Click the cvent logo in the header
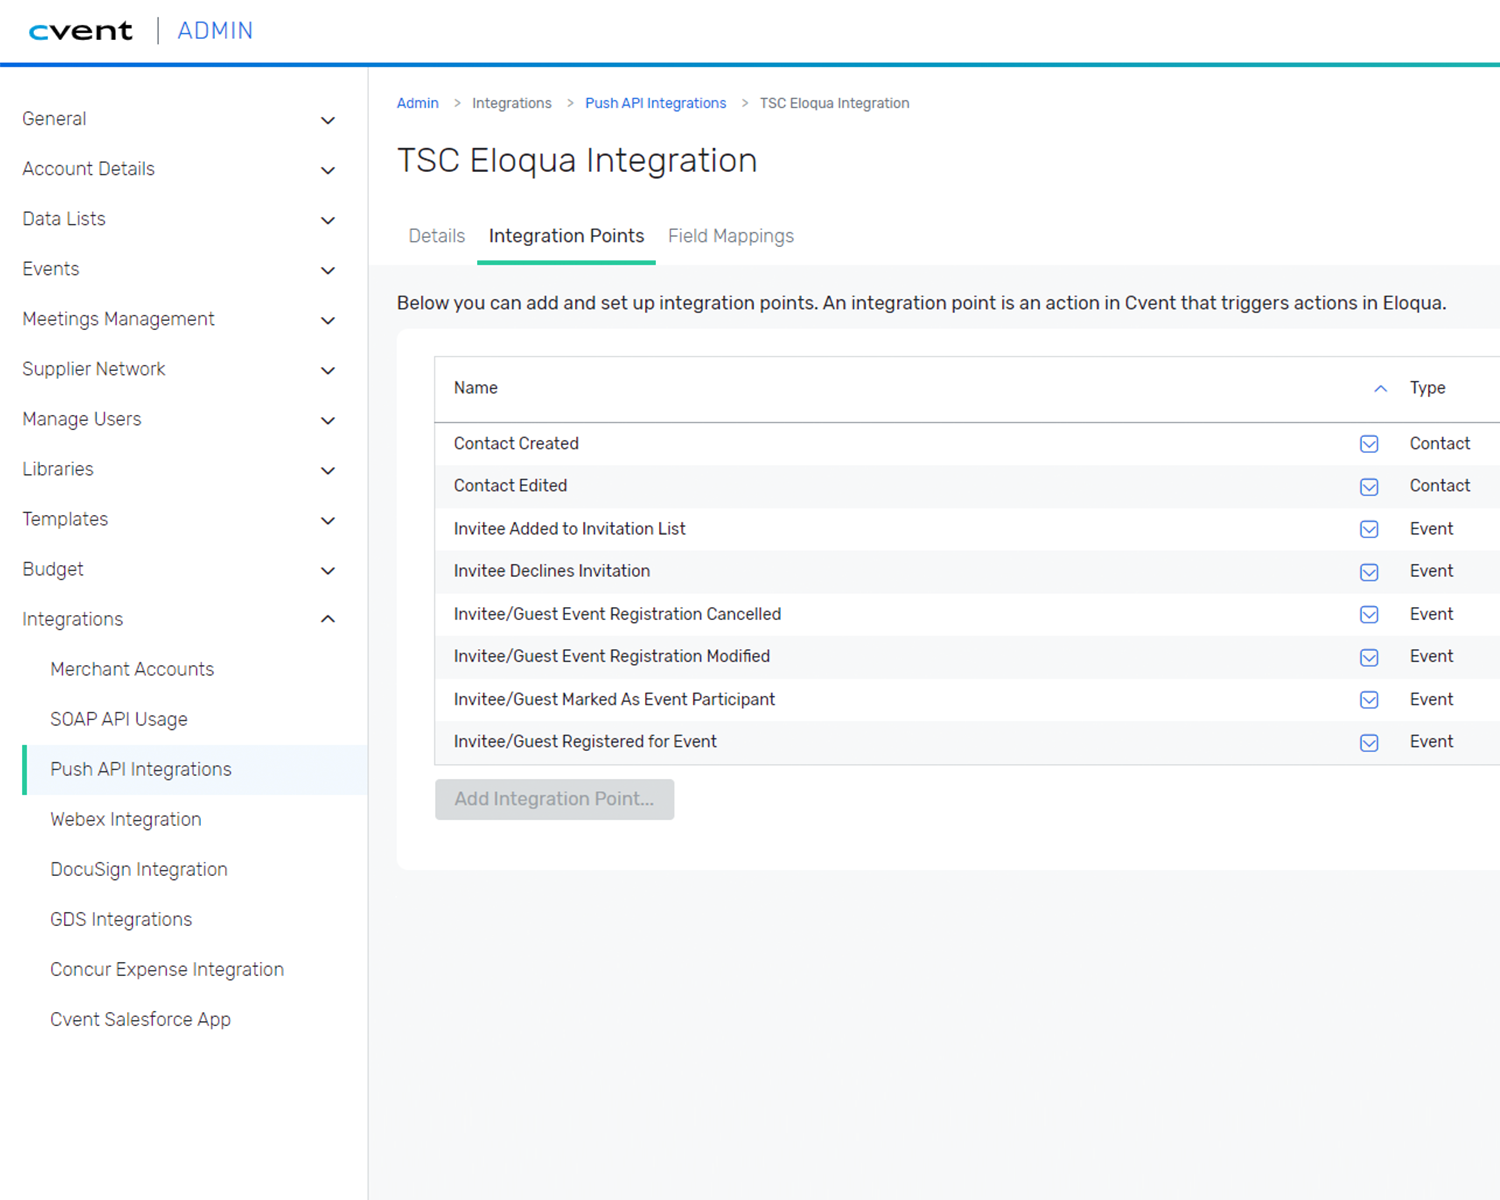 tap(81, 30)
